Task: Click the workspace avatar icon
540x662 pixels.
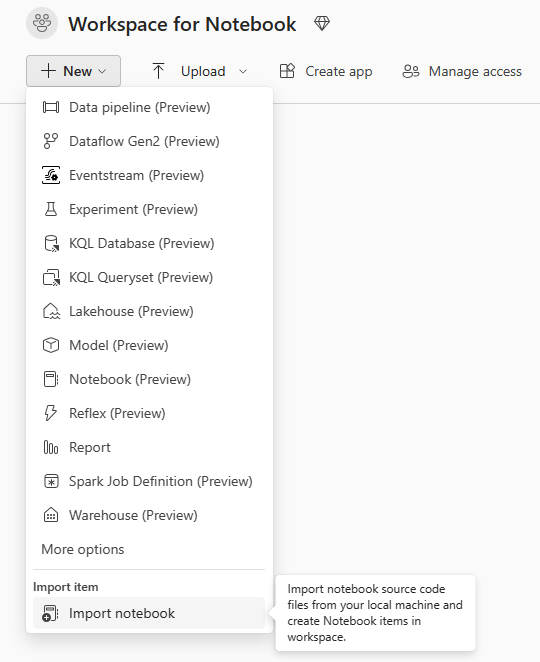Action: pos(42,23)
